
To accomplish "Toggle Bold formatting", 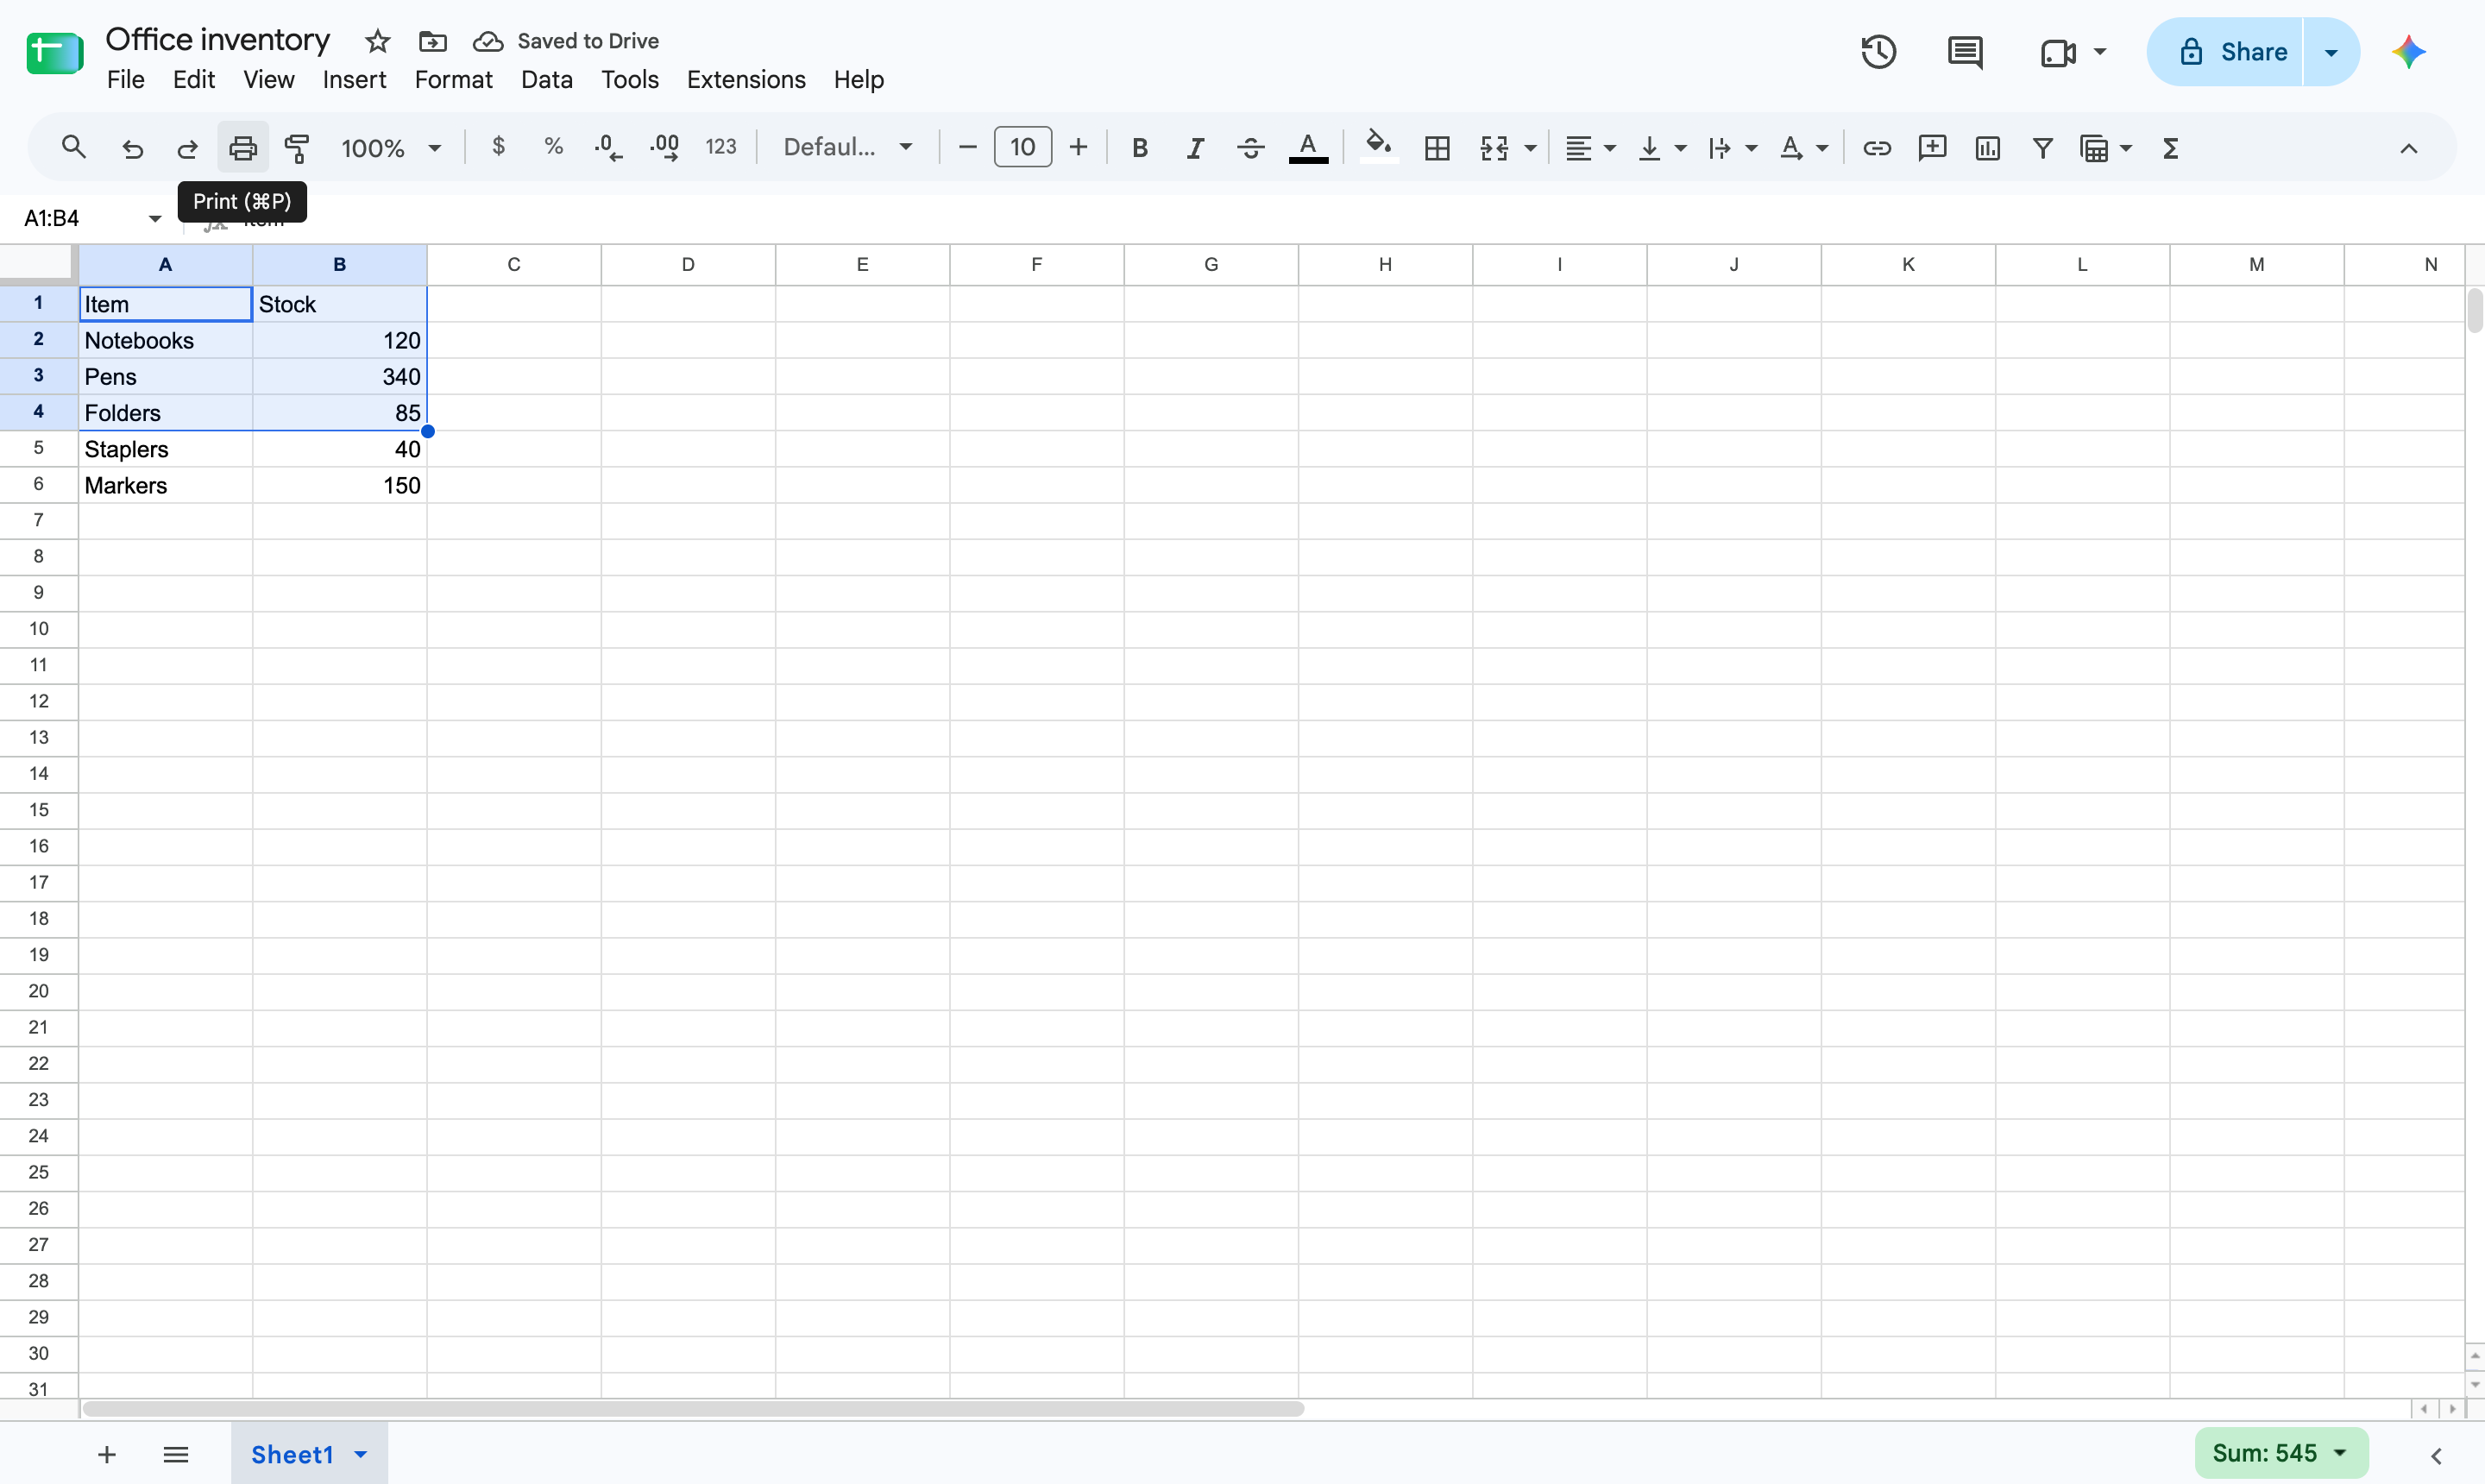I will click(1139, 148).
